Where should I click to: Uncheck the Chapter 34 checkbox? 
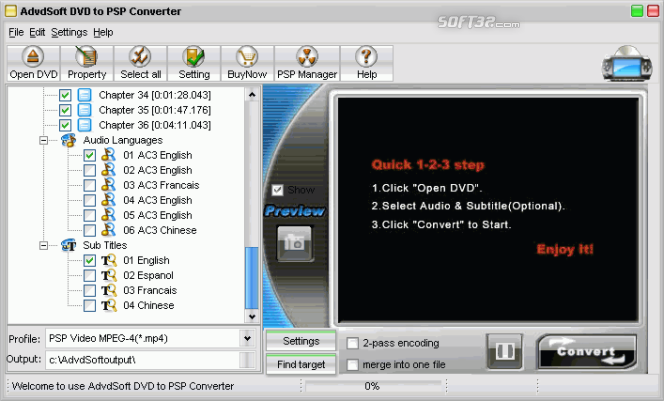click(65, 95)
